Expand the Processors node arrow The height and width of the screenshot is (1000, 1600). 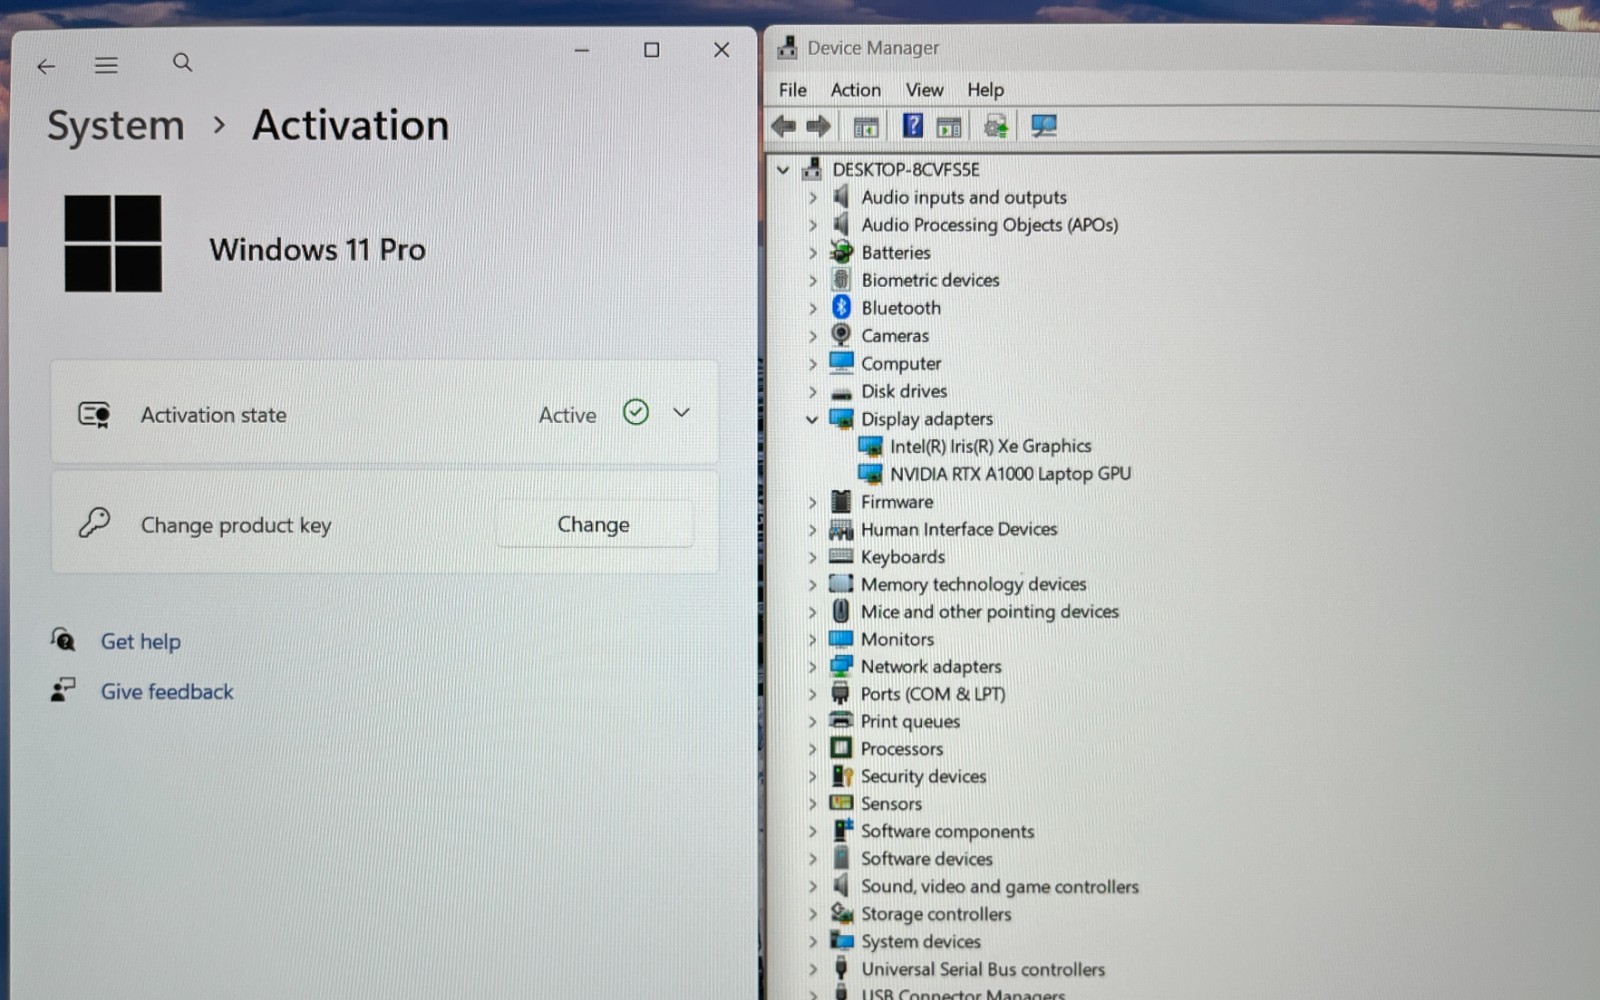click(x=812, y=749)
